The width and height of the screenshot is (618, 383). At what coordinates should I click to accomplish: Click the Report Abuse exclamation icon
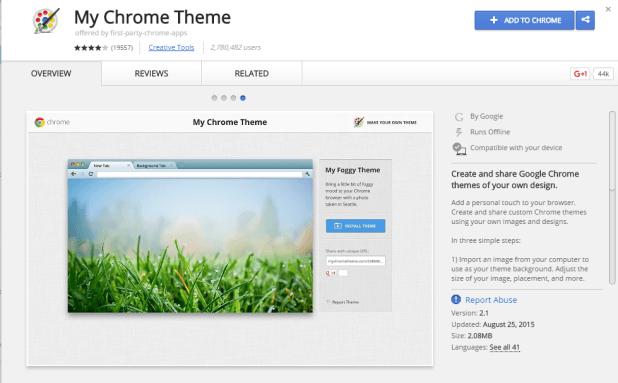click(456, 299)
